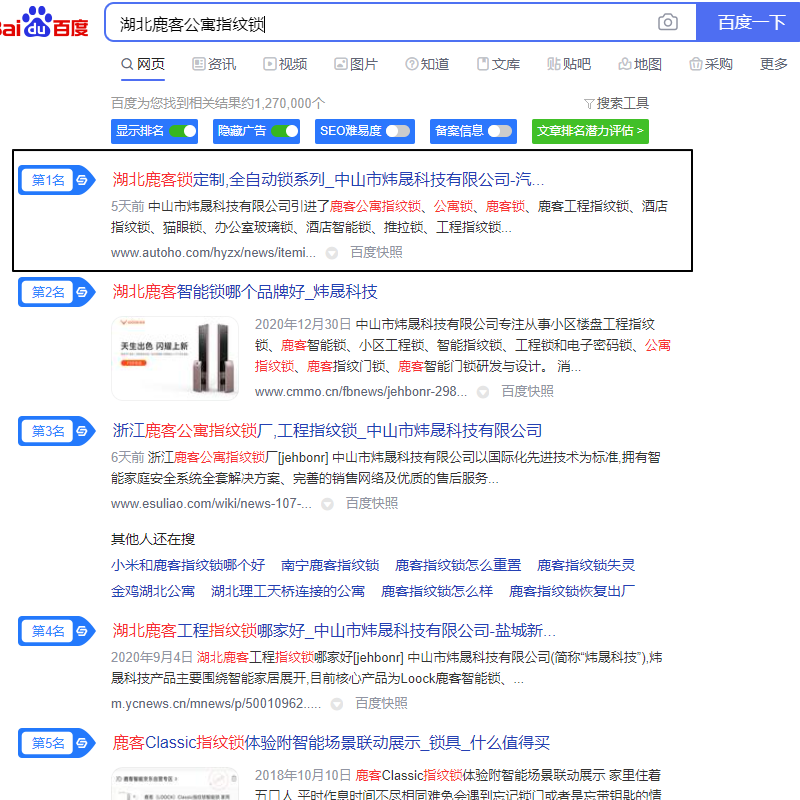Click the 第3名 rank label

click(x=48, y=431)
